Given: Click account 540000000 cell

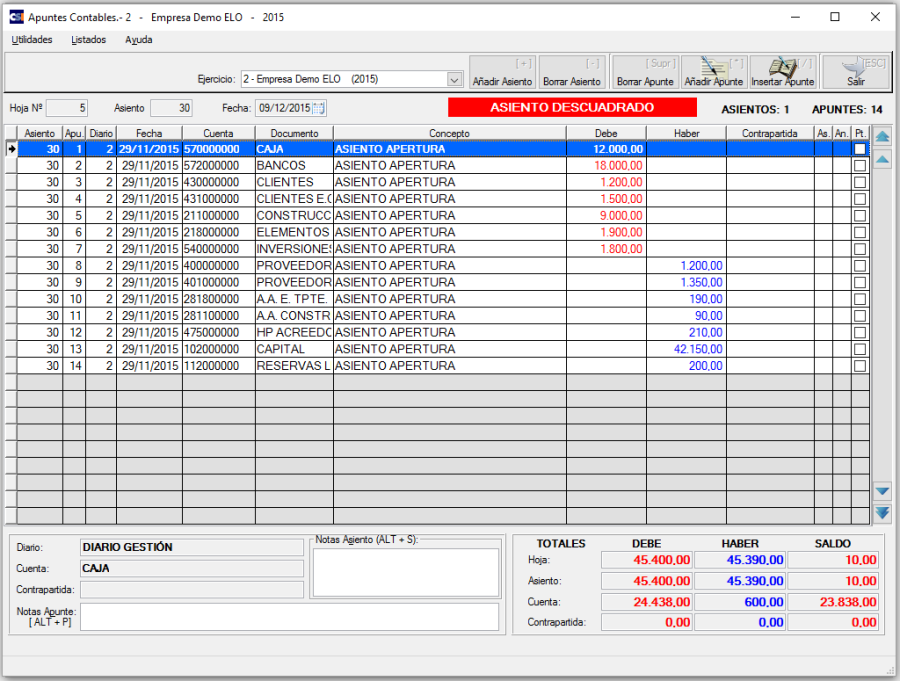Looking at the screenshot, I should point(218,249).
